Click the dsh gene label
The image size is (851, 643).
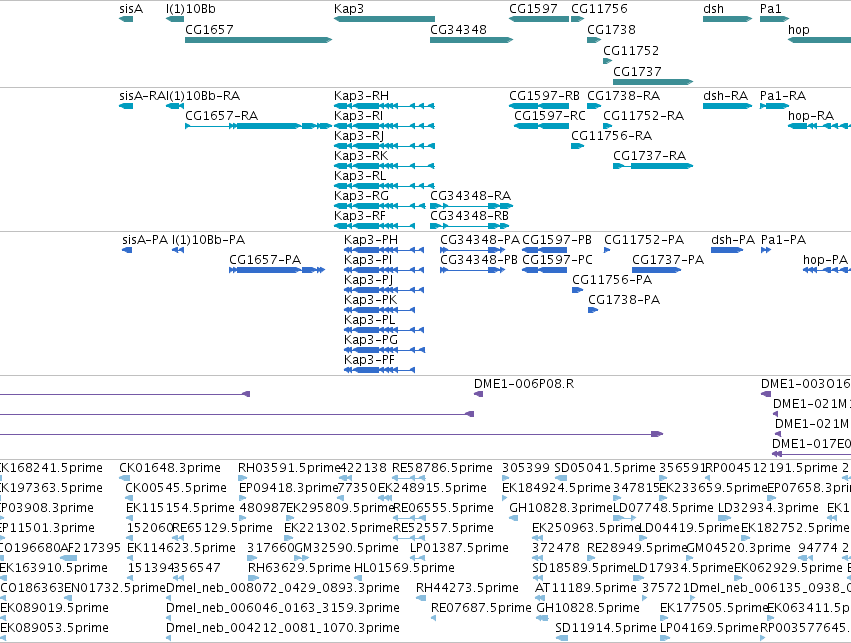713,9
